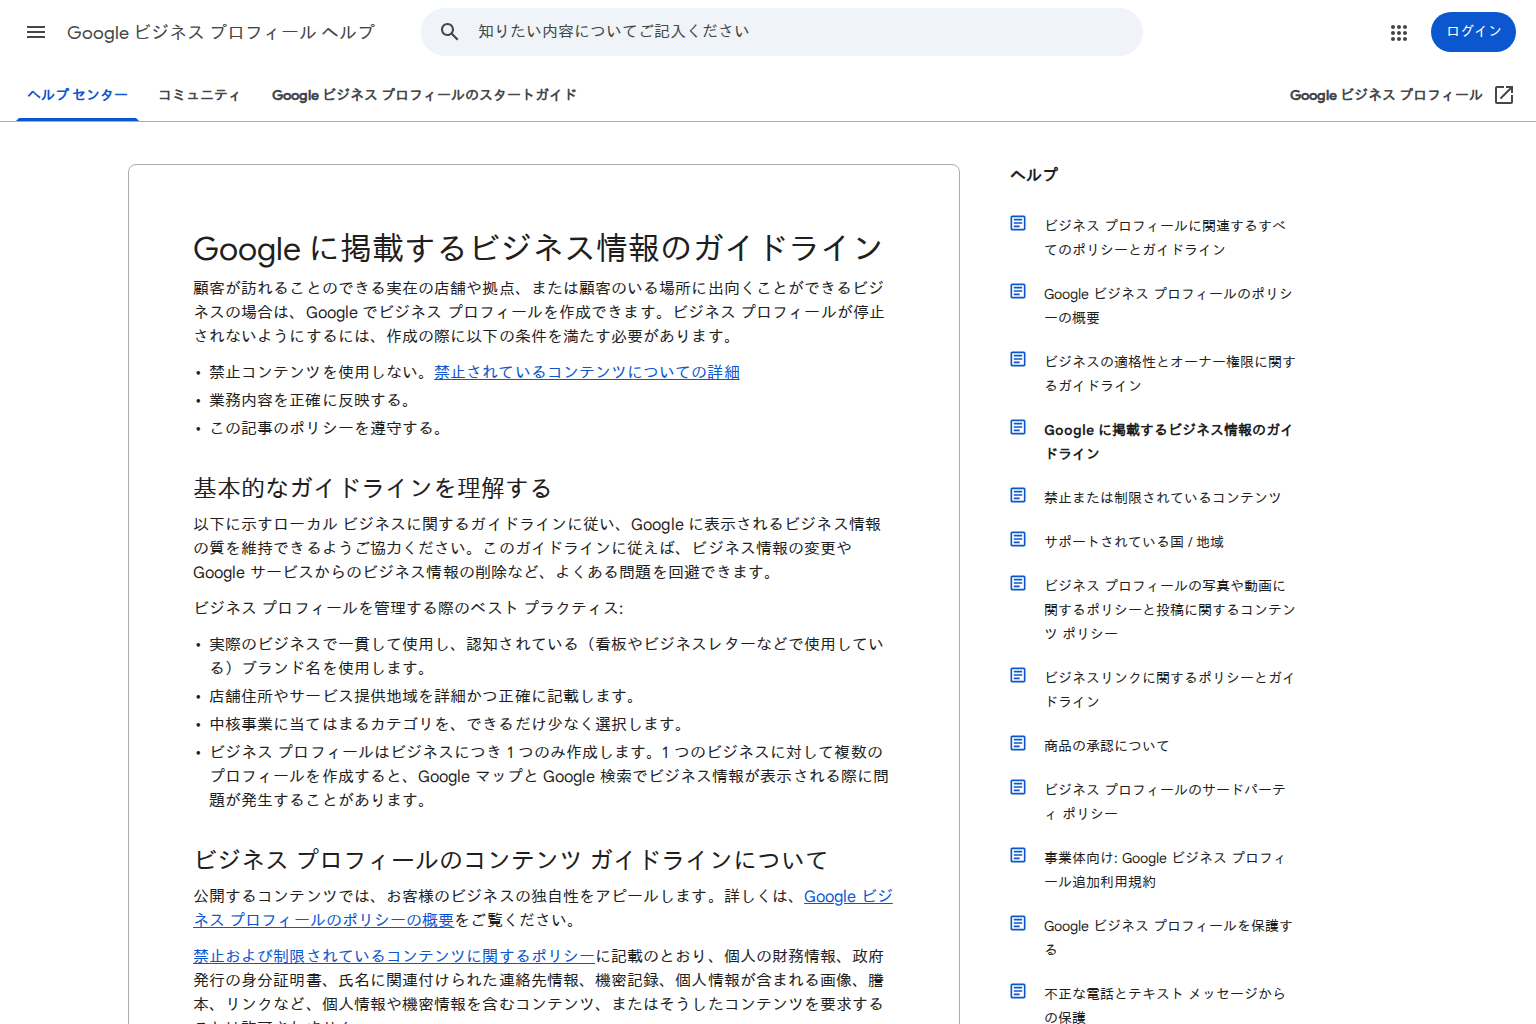
Task: Open the Google ビジネス プロフィールのスタートガイド tab
Action: click(x=424, y=95)
